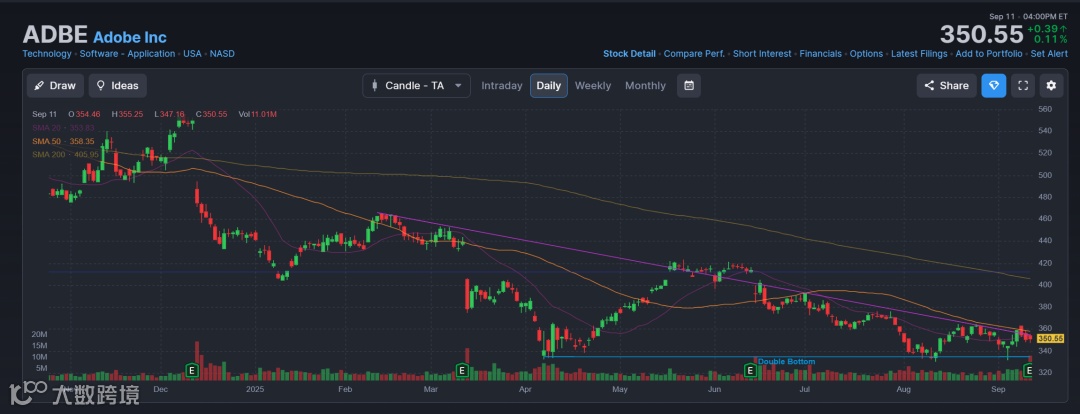Click the candle icon in chart type selector
This screenshot has height=414, width=1080.
coord(375,85)
